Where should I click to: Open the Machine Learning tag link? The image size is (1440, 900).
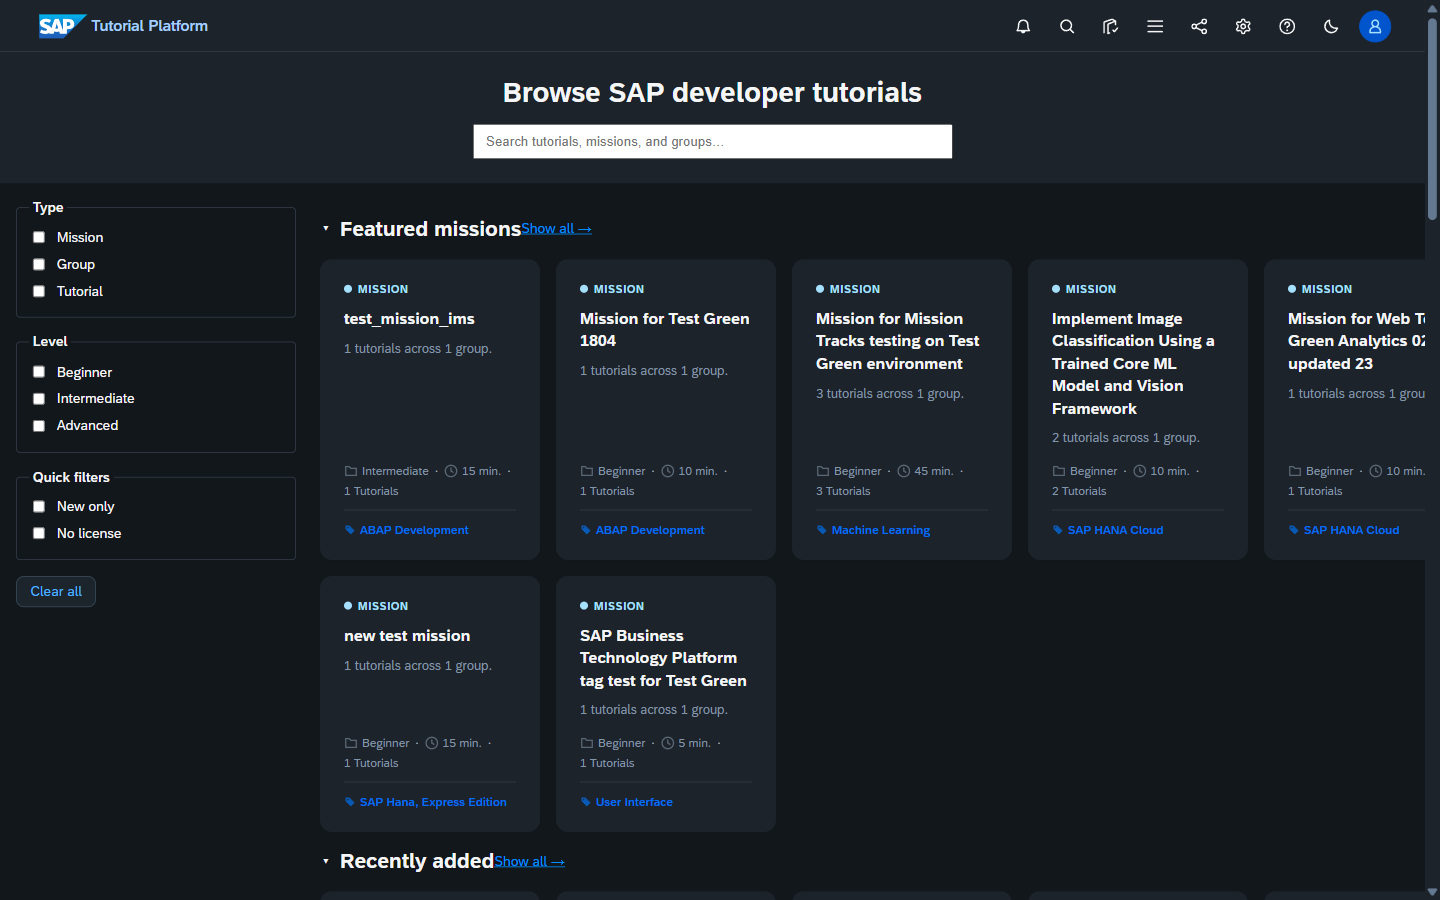point(880,530)
